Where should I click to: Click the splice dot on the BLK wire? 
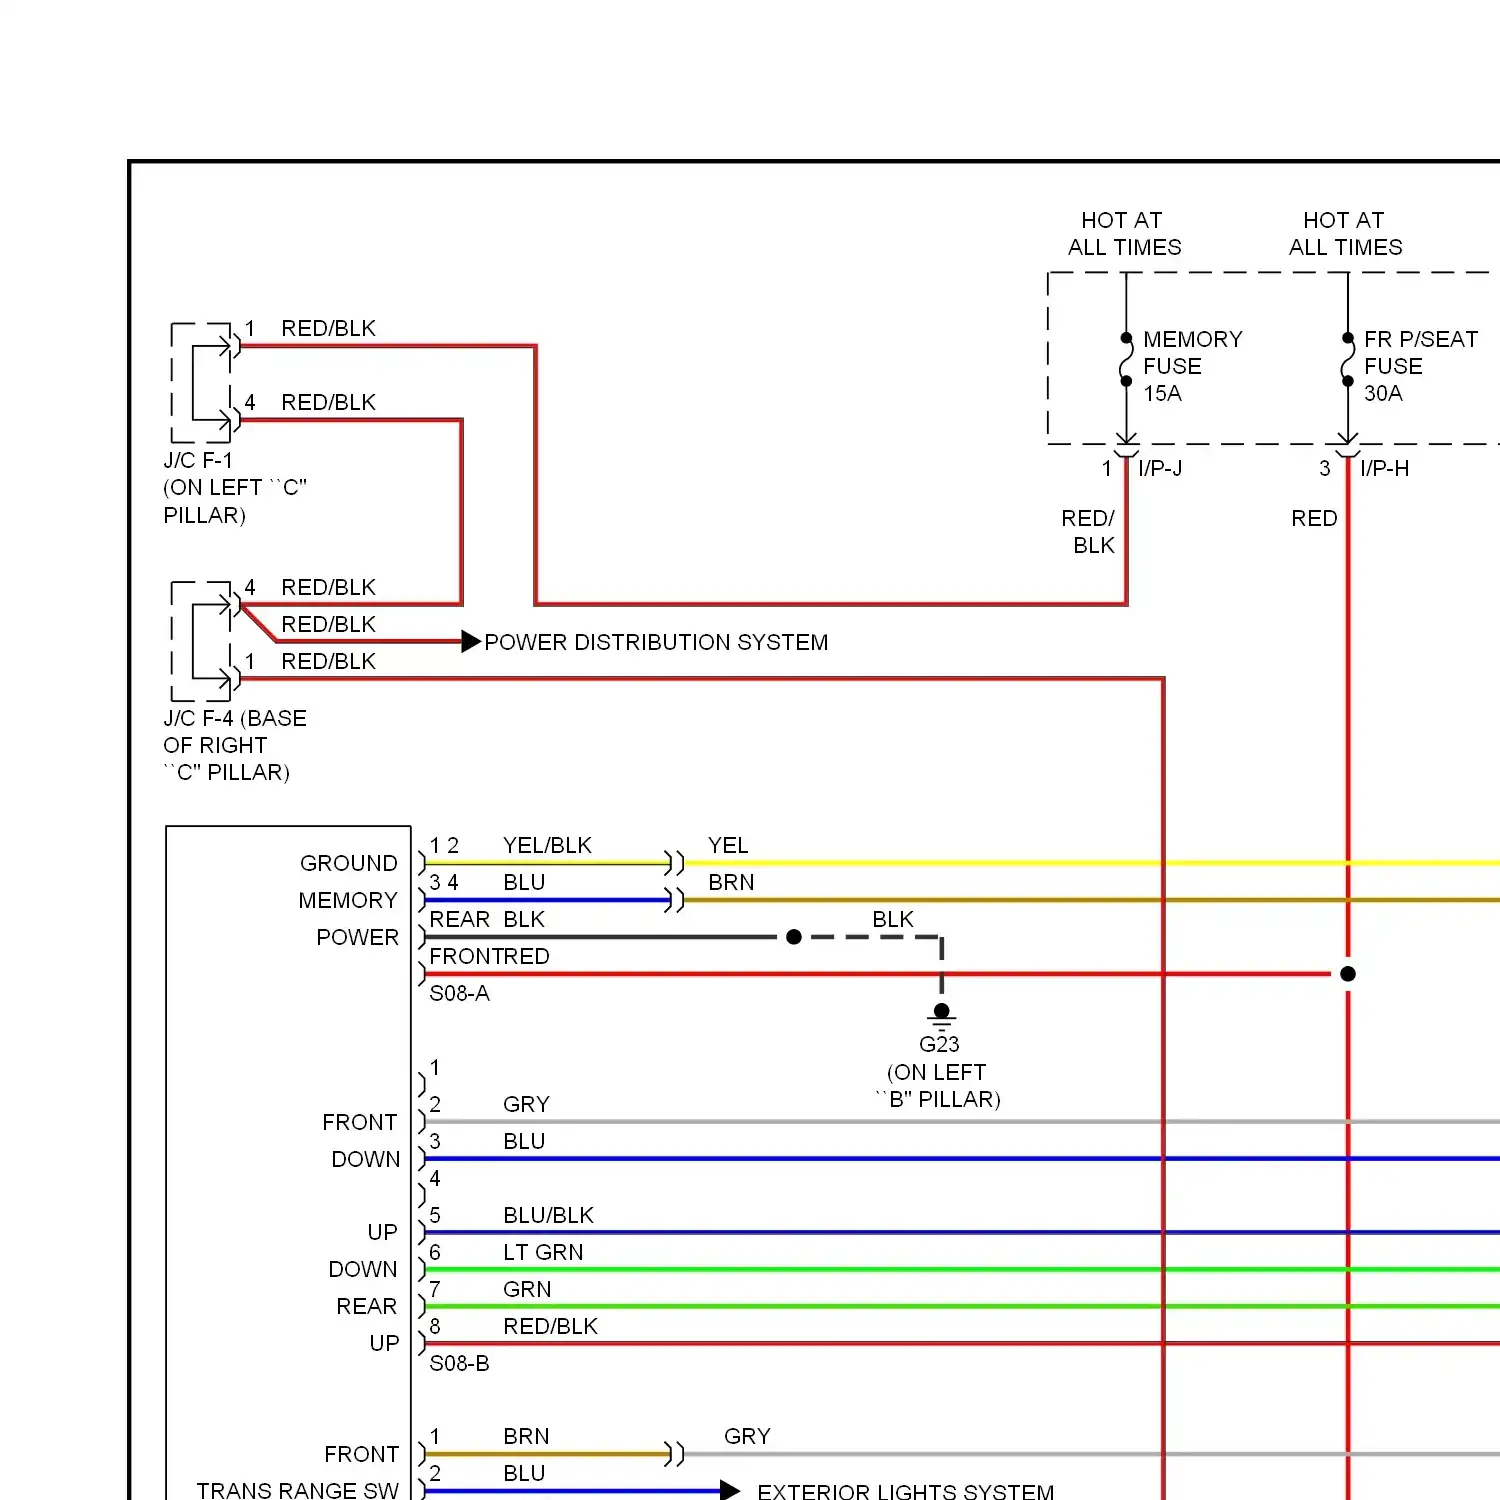coord(794,937)
